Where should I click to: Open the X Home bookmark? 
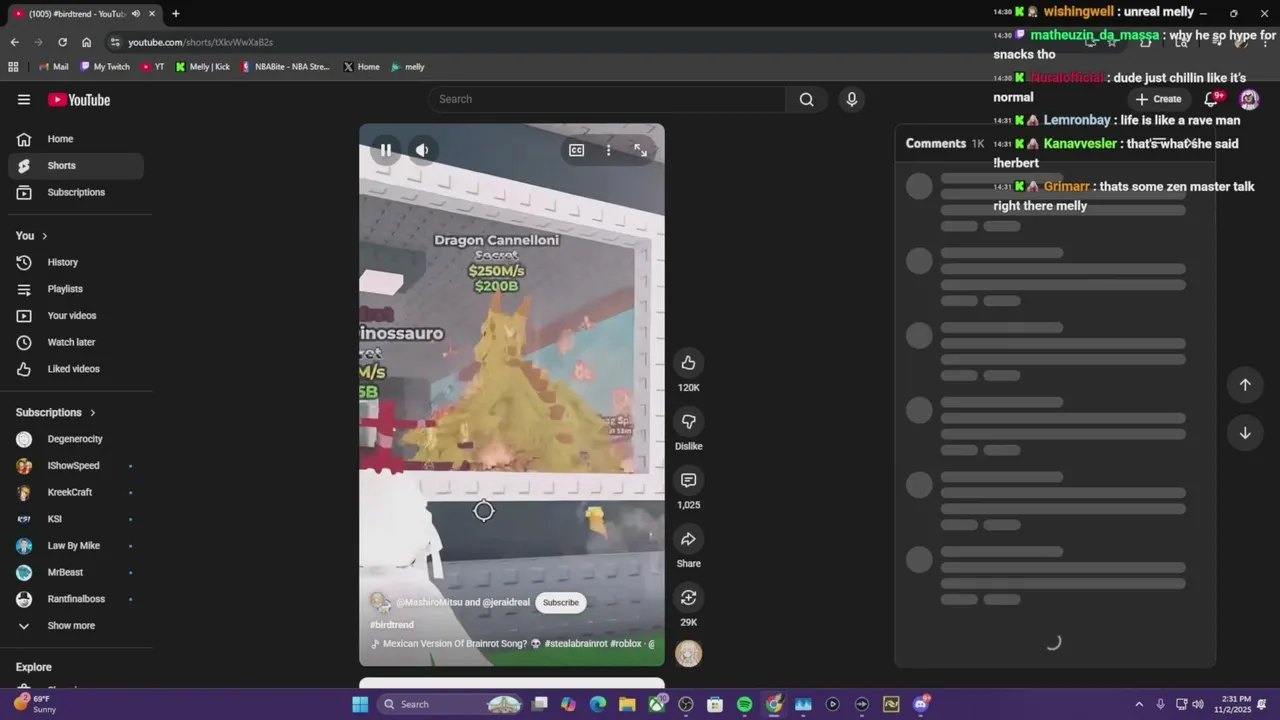click(361, 67)
